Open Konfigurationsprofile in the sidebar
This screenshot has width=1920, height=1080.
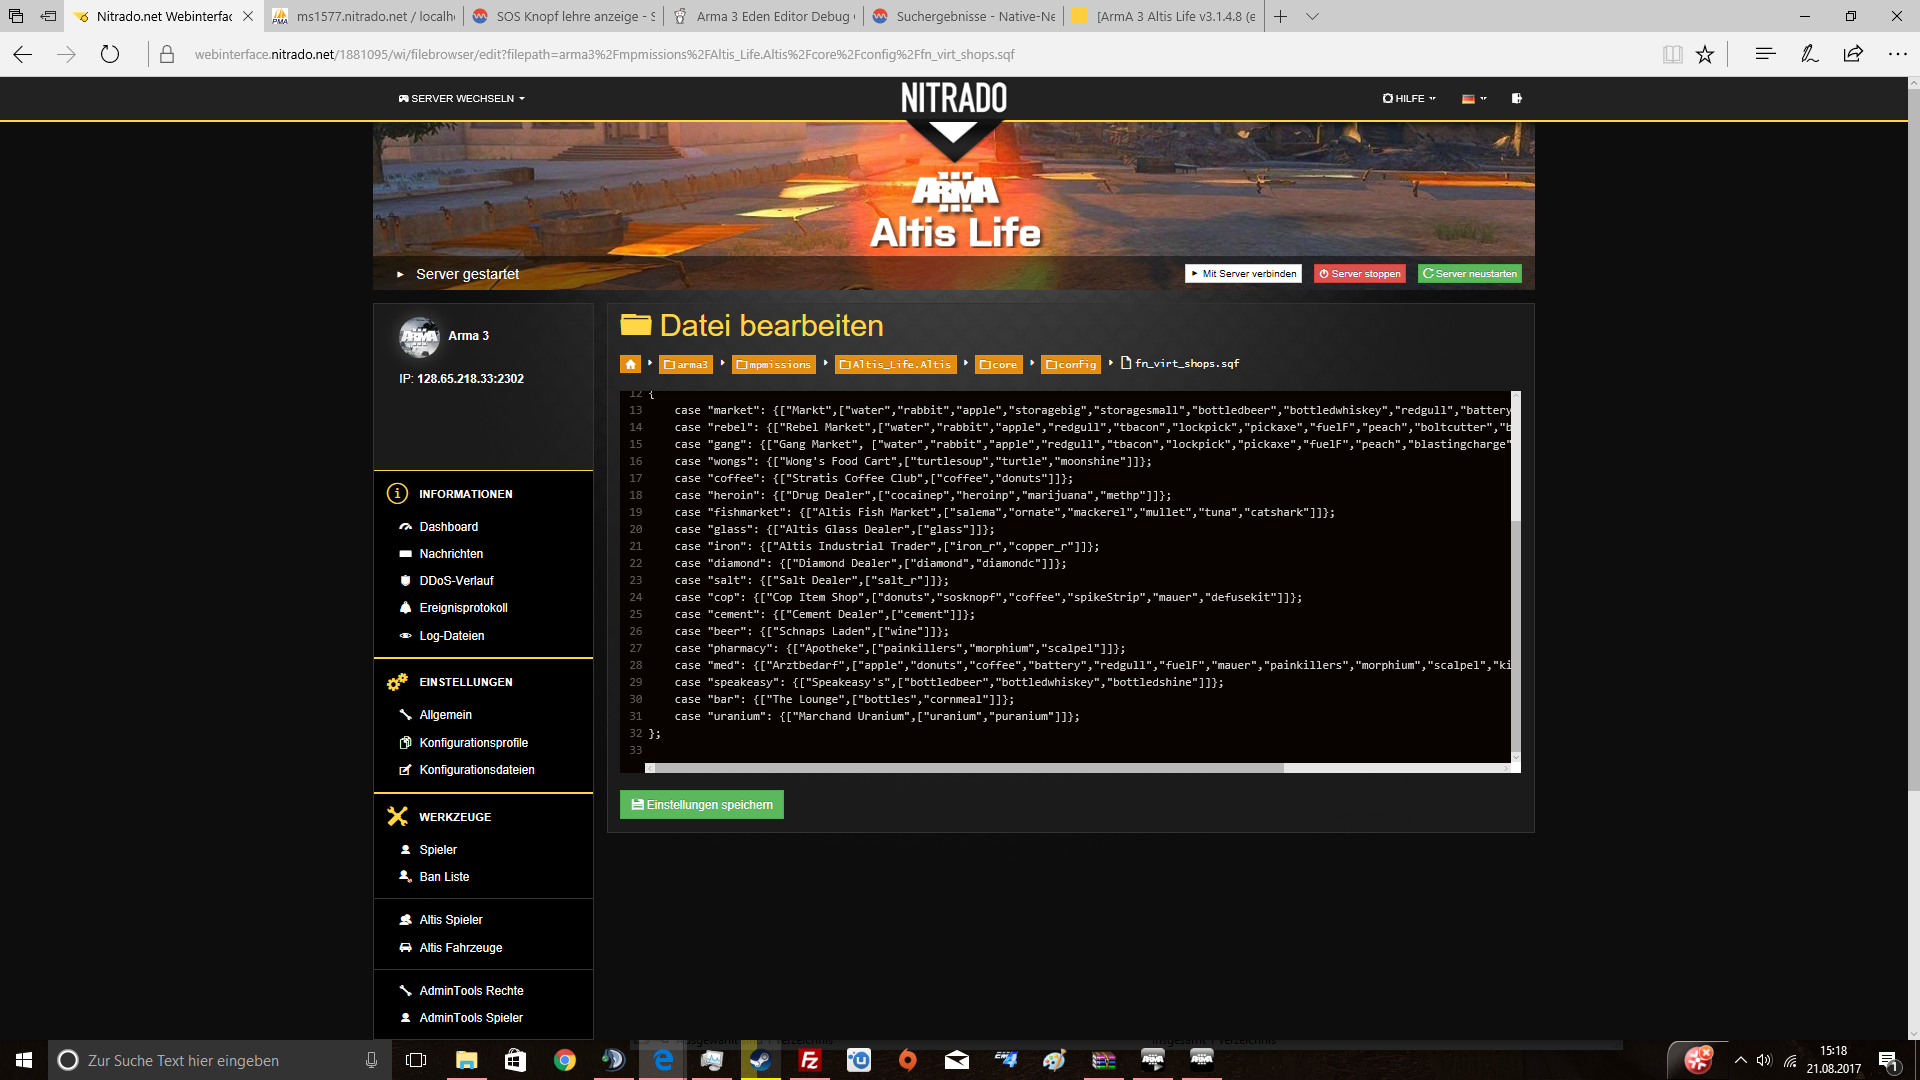pyautogui.click(x=473, y=743)
